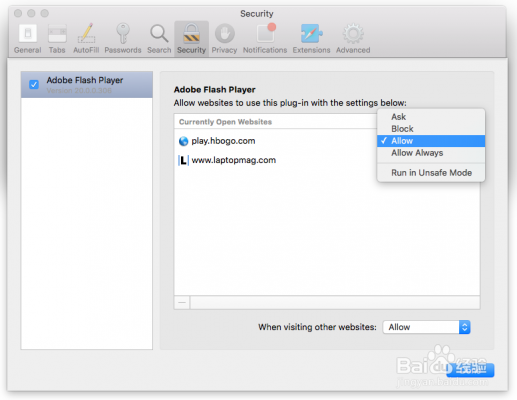Click the globe icon beside play.hbogo.com

point(183,141)
